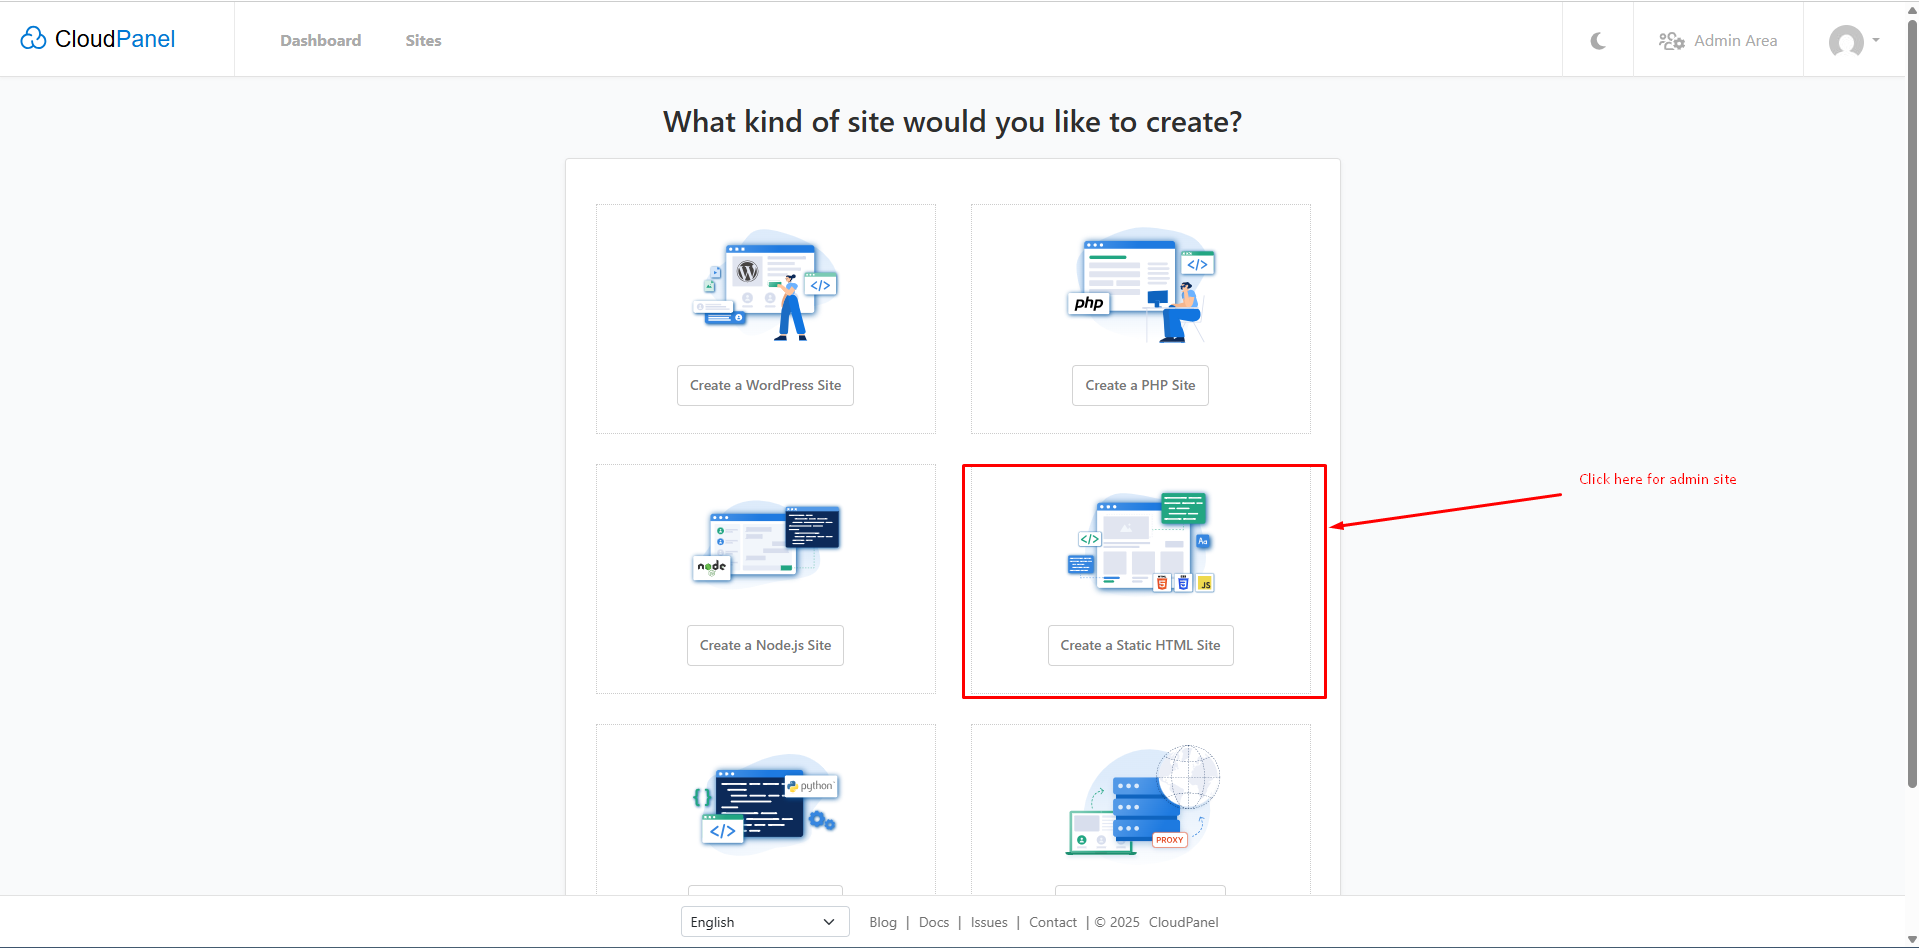Image resolution: width=1919 pixels, height=948 pixels.
Task: Open the user avatar menu
Action: tap(1854, 41)
